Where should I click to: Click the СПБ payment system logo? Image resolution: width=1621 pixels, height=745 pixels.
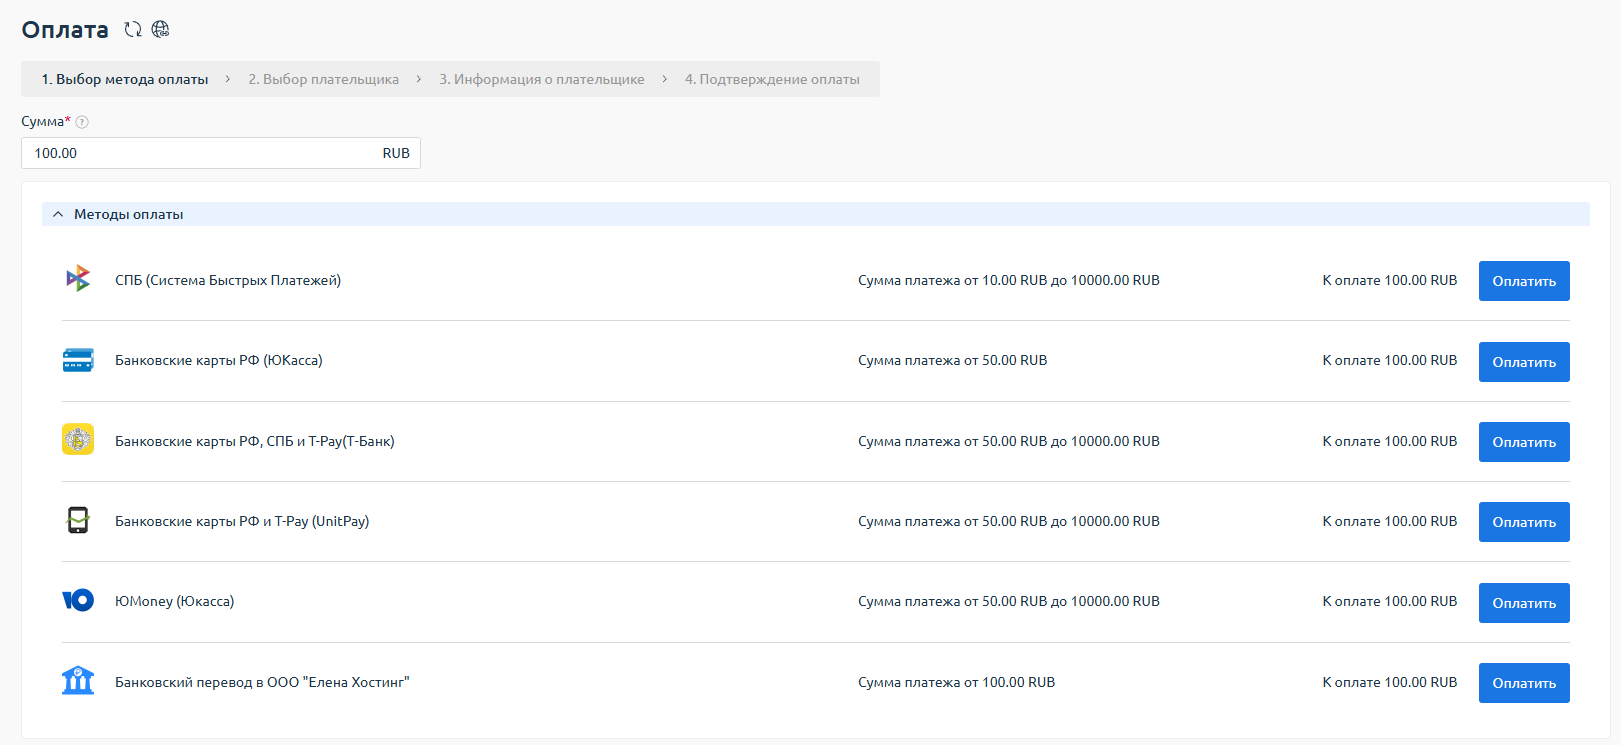pyautogui.click(x=78, y=279)
